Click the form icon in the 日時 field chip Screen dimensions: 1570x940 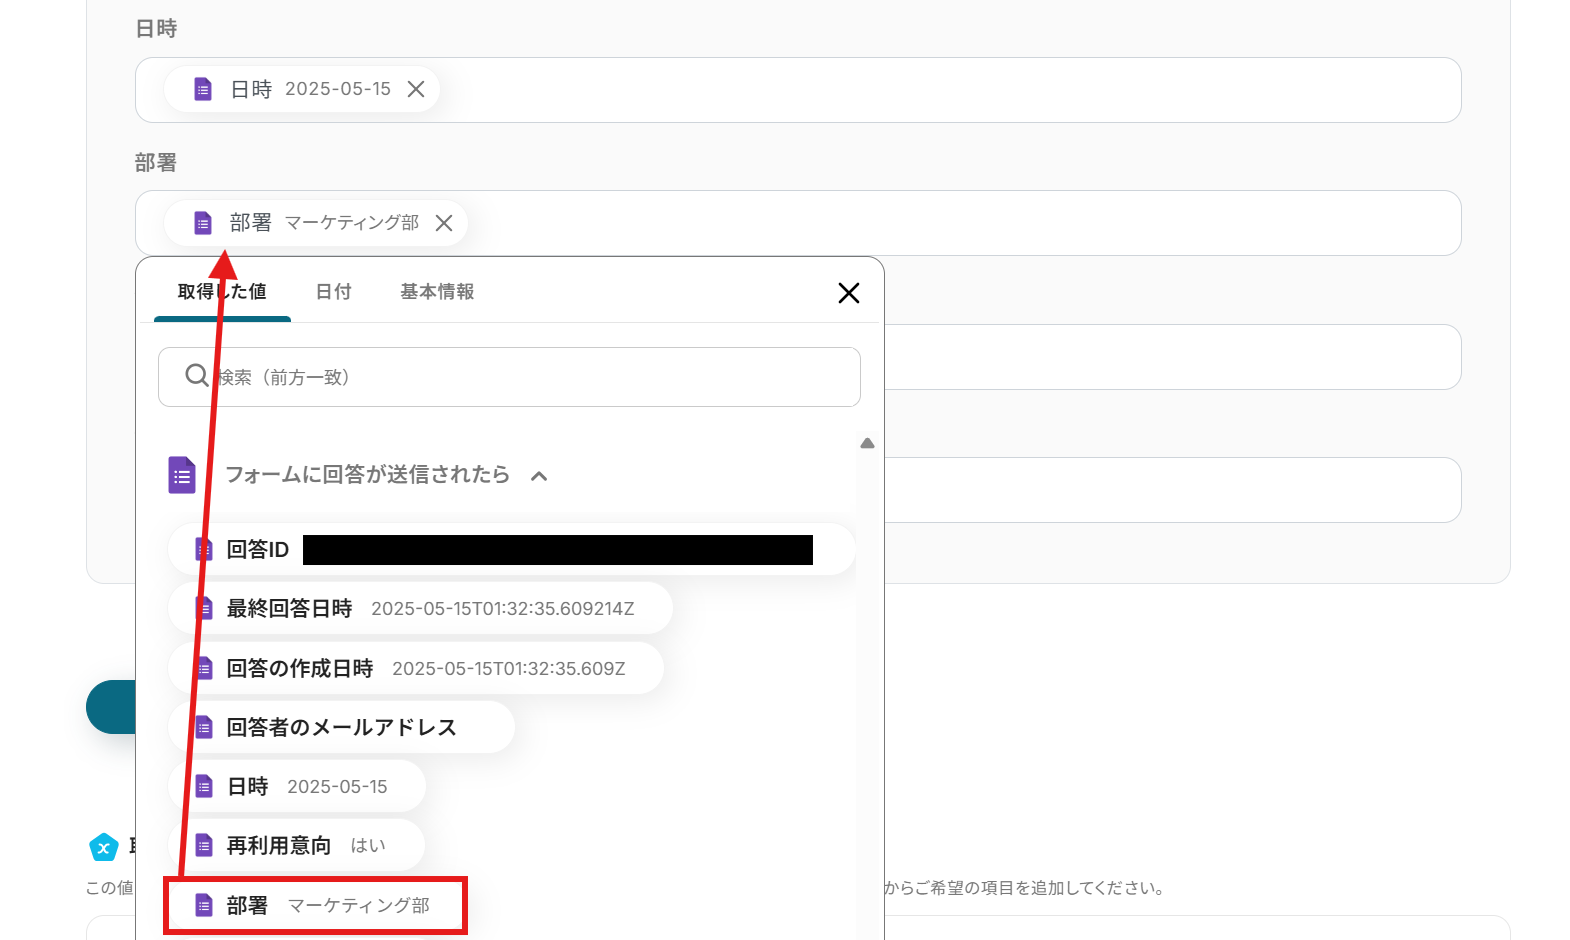point(203,90)
